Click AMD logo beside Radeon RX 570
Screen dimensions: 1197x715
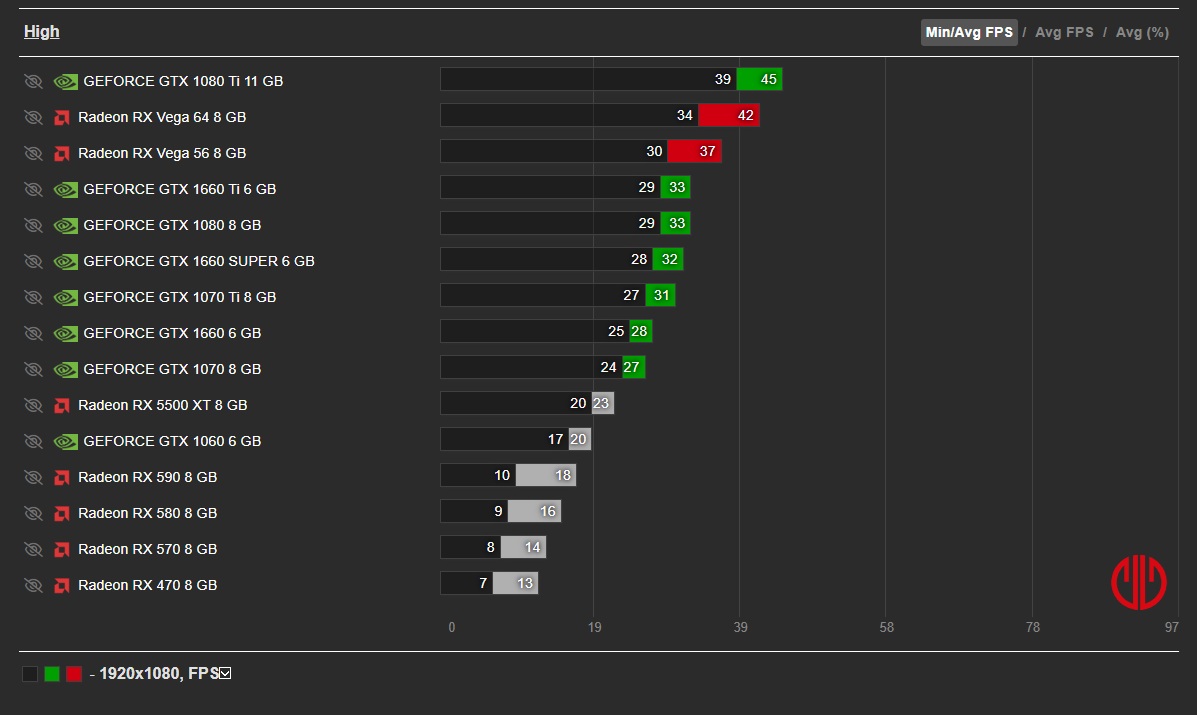point(62,549)
